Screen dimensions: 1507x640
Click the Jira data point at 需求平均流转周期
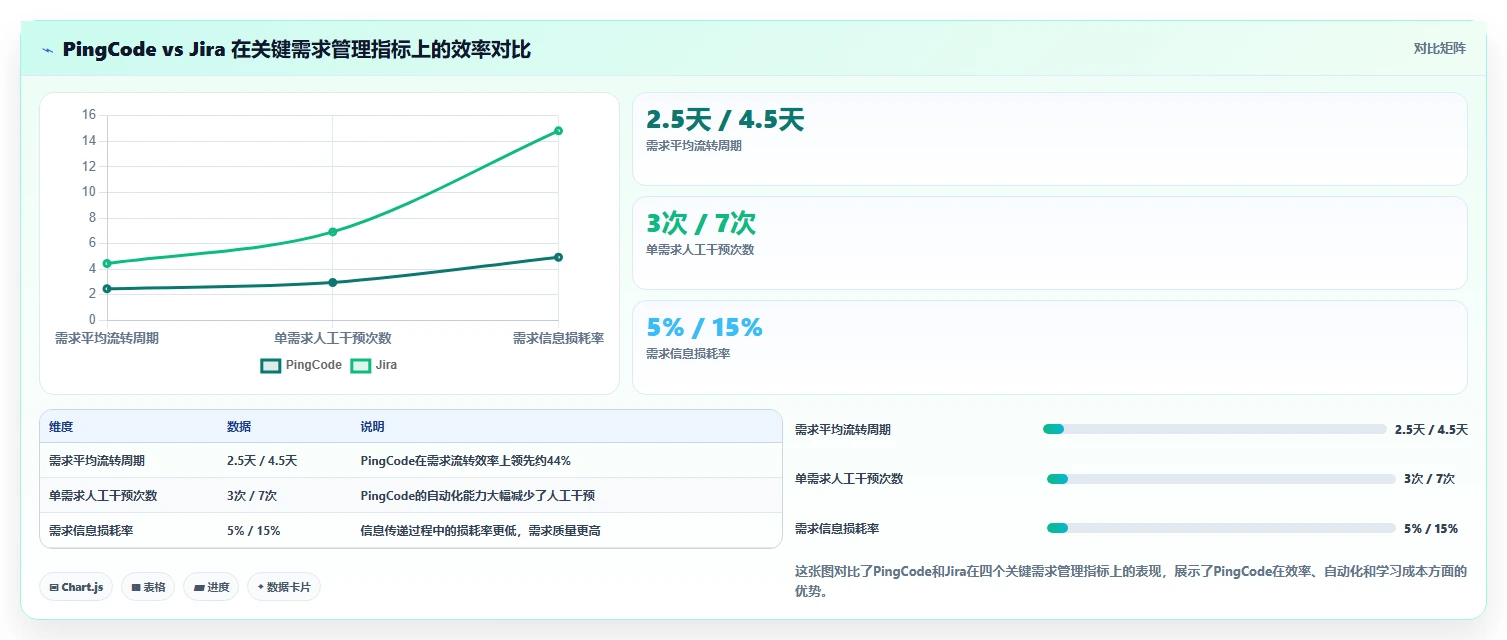(x=106, y=263)
